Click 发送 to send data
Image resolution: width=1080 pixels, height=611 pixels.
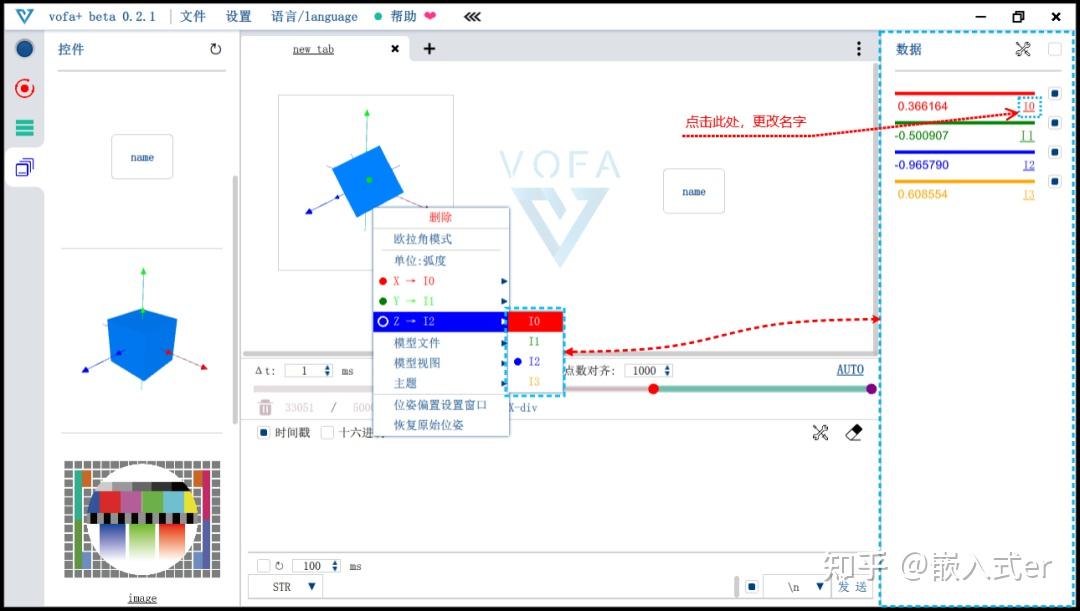852,586
